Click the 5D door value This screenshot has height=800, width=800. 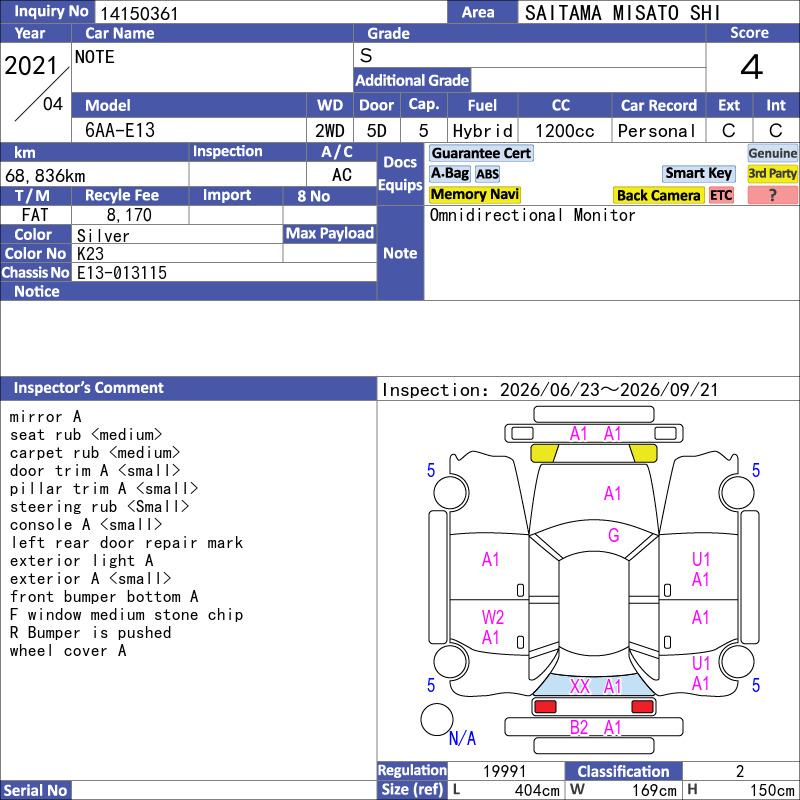click(x=377, y=131)
